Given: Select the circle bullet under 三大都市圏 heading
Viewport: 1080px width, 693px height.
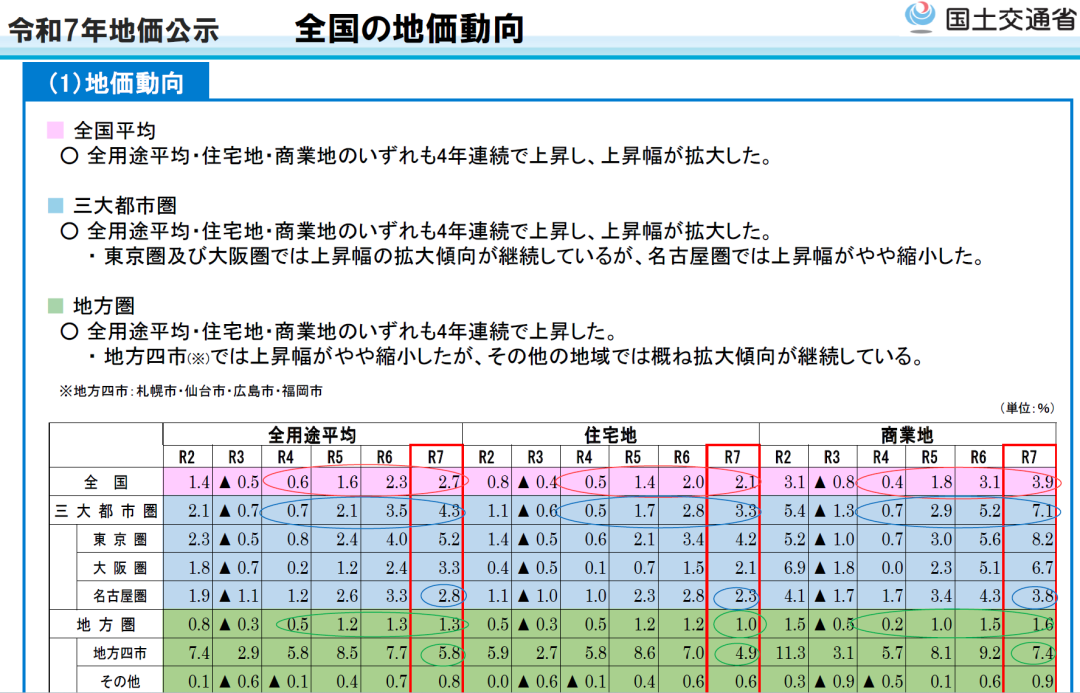Looking at the screenshot, I should (x=69, y=231).
